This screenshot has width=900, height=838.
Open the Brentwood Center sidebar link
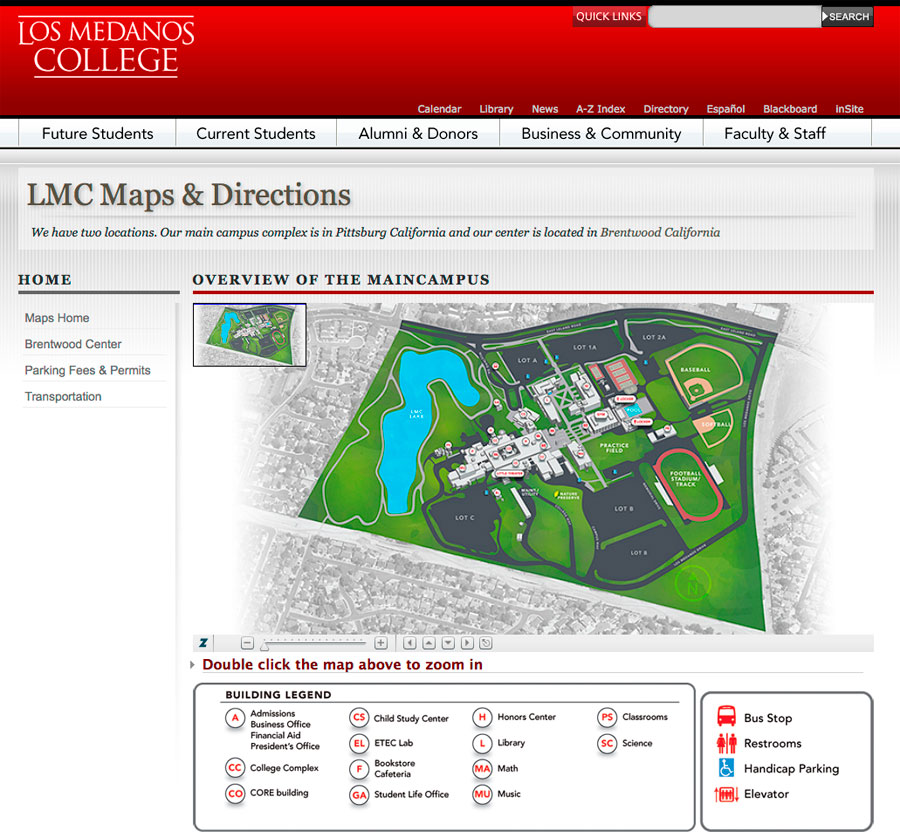point(73,344)
